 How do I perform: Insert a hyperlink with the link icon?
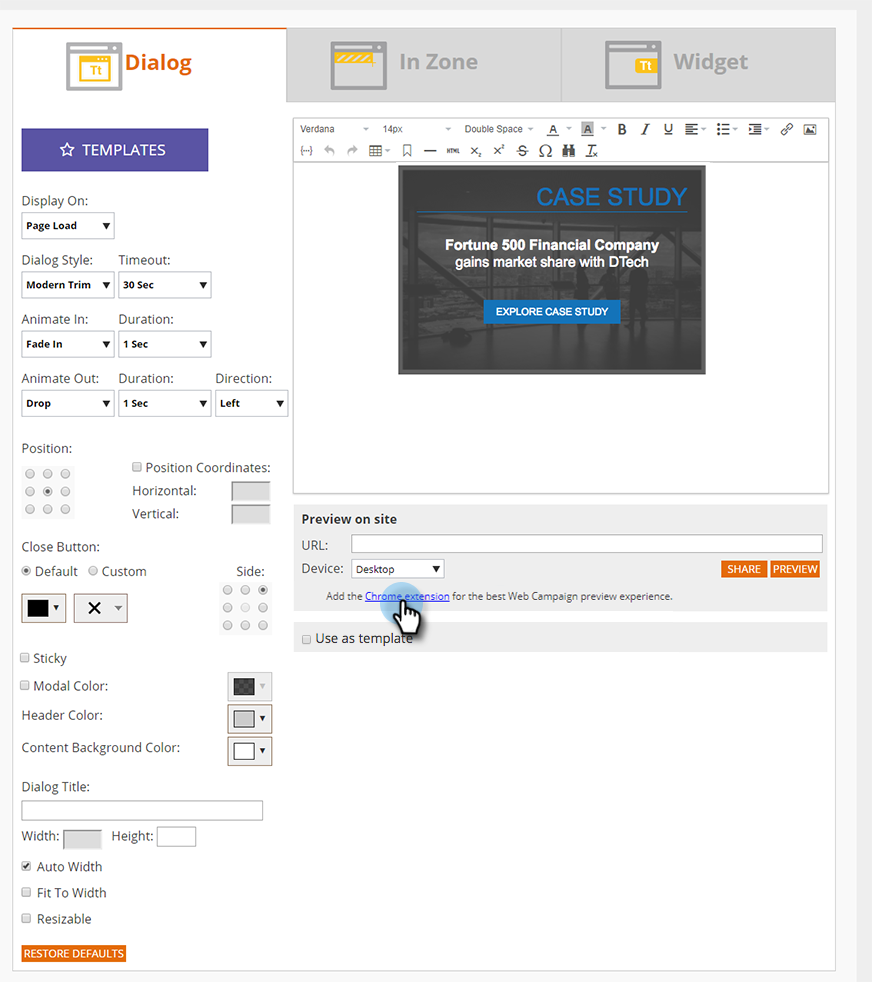pos(787,129)
